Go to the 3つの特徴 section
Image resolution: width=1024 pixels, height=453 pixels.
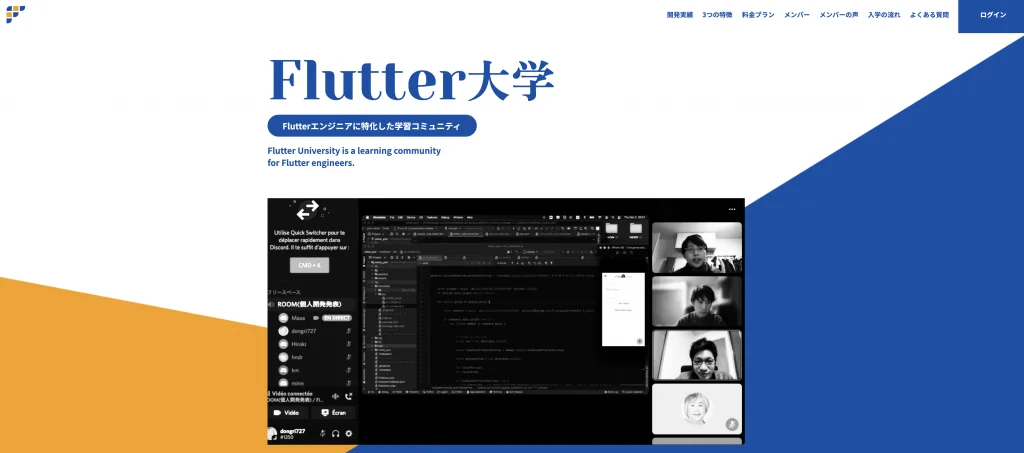717,15
